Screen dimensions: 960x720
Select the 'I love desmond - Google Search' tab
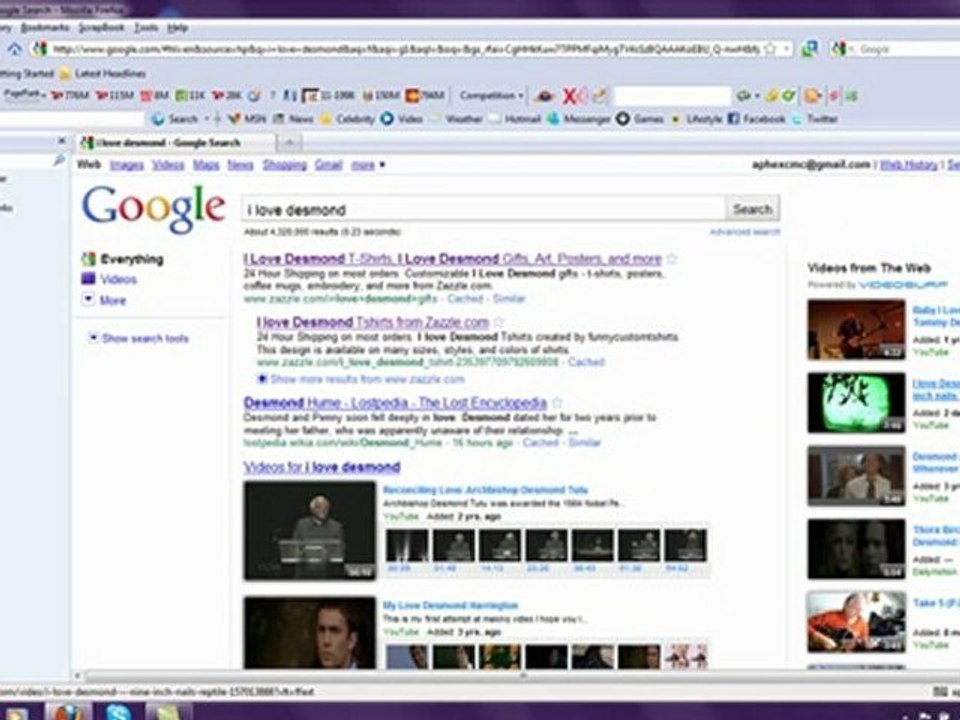pyautogui.click(x=177, y=143)
